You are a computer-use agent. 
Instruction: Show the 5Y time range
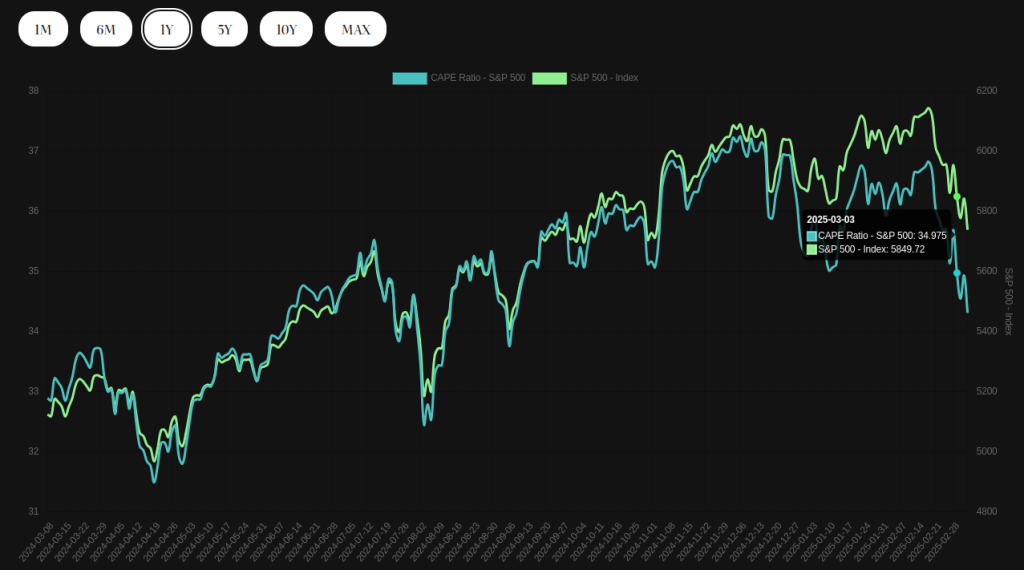pos(225,30)
